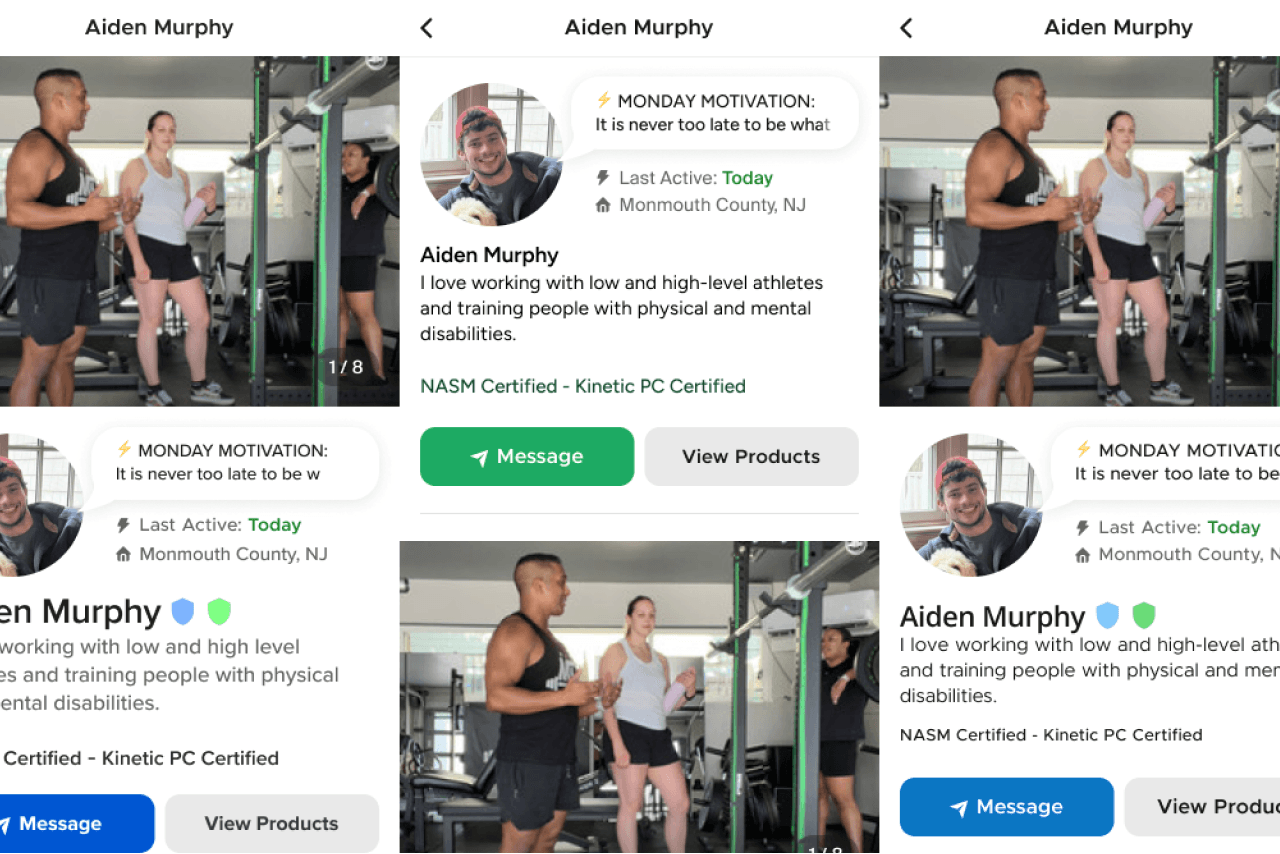Click the house icon beside Monmouth County in middle panel
The height and width of the screenshot is (854, 1280).
603,205
